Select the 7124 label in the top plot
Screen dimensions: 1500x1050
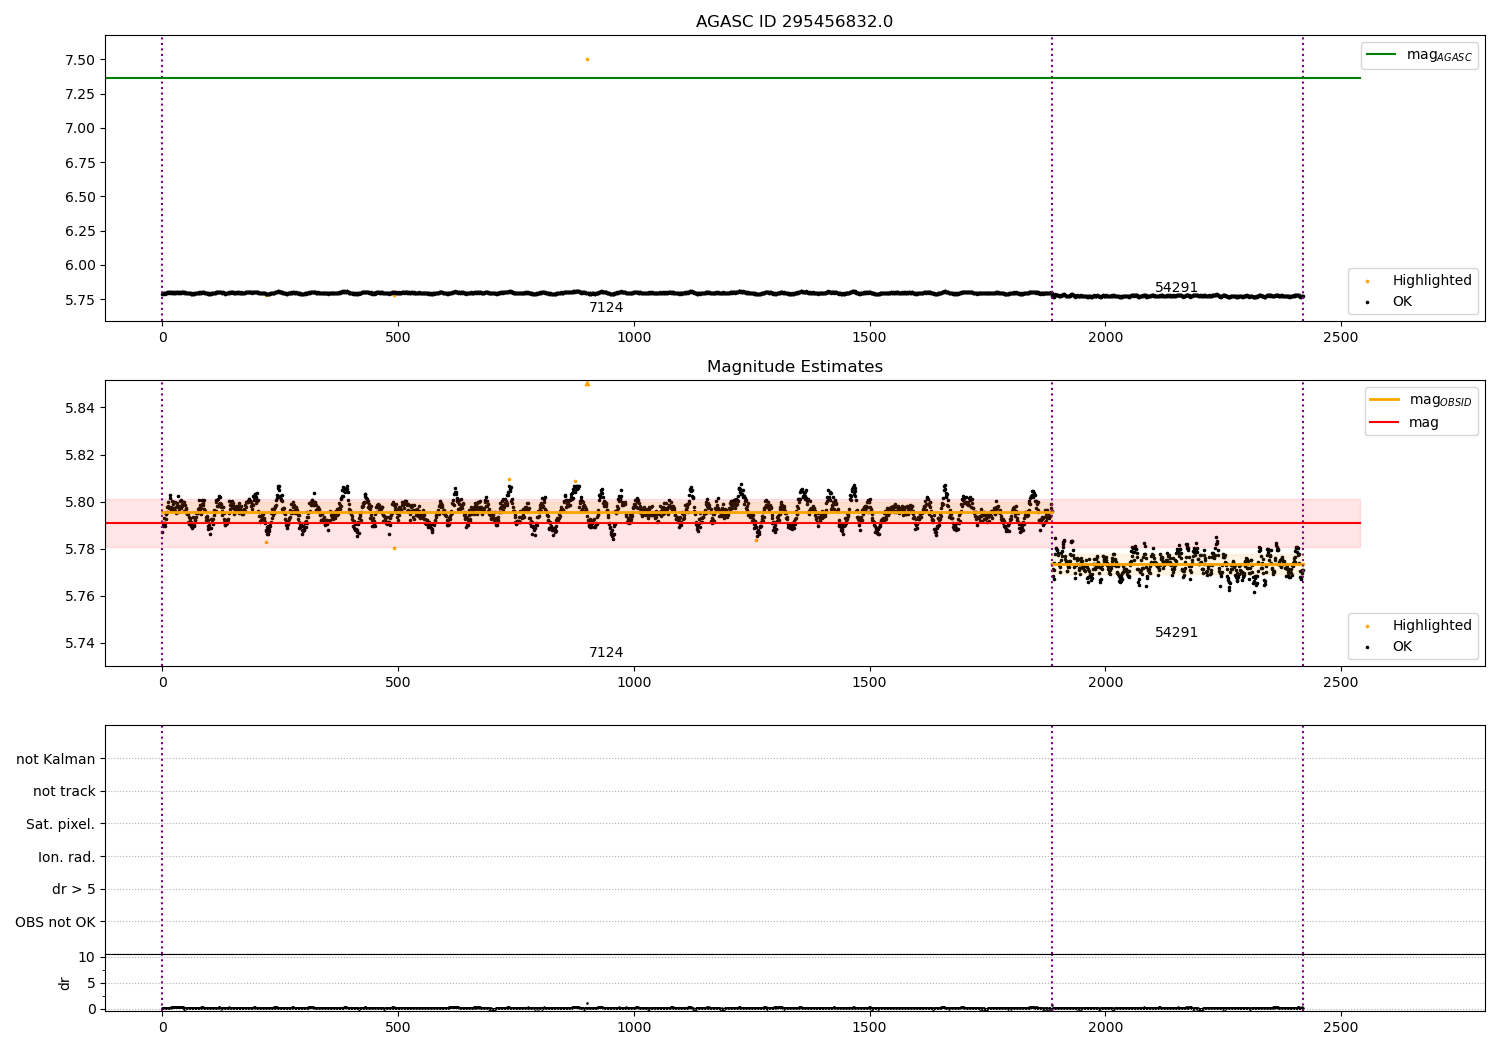tap(605, 308)
